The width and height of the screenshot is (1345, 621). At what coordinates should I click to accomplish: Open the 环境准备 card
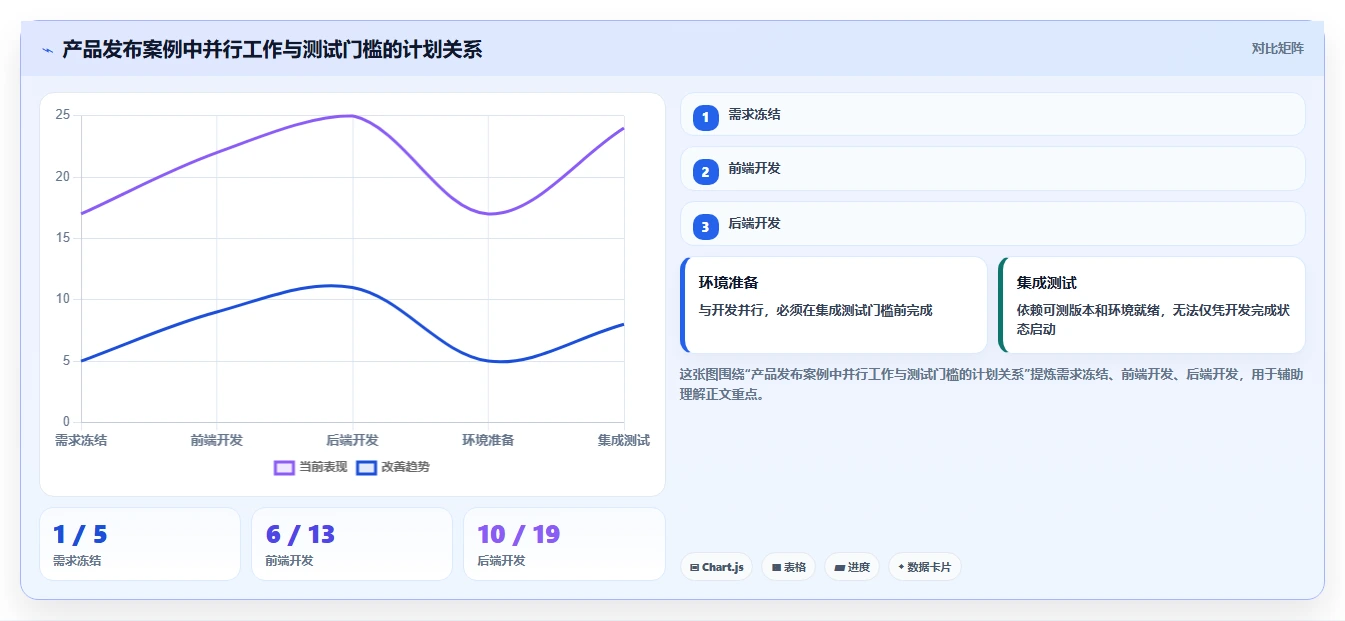pos(834,305)
